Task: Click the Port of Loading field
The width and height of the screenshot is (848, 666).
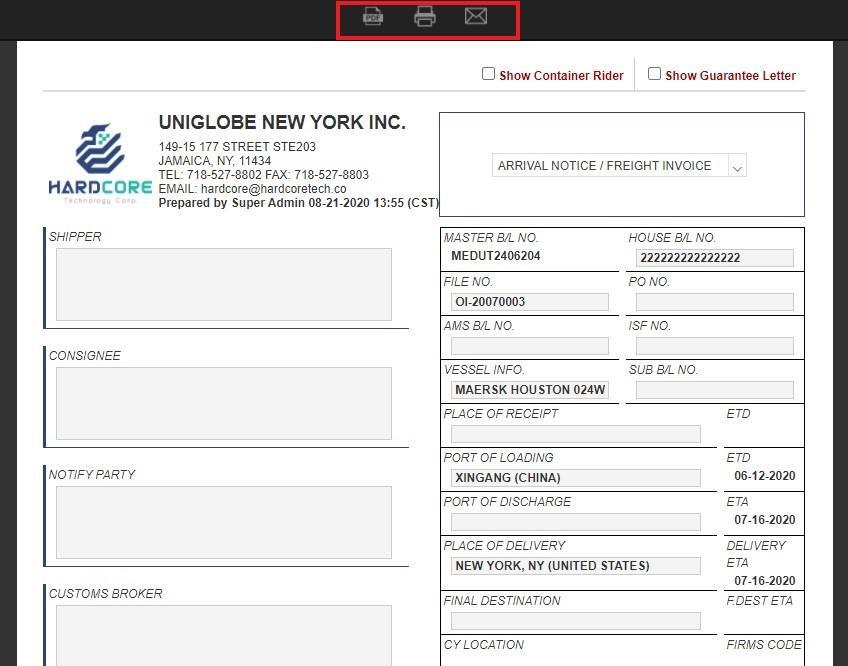Action: click(x=575, y=478)
